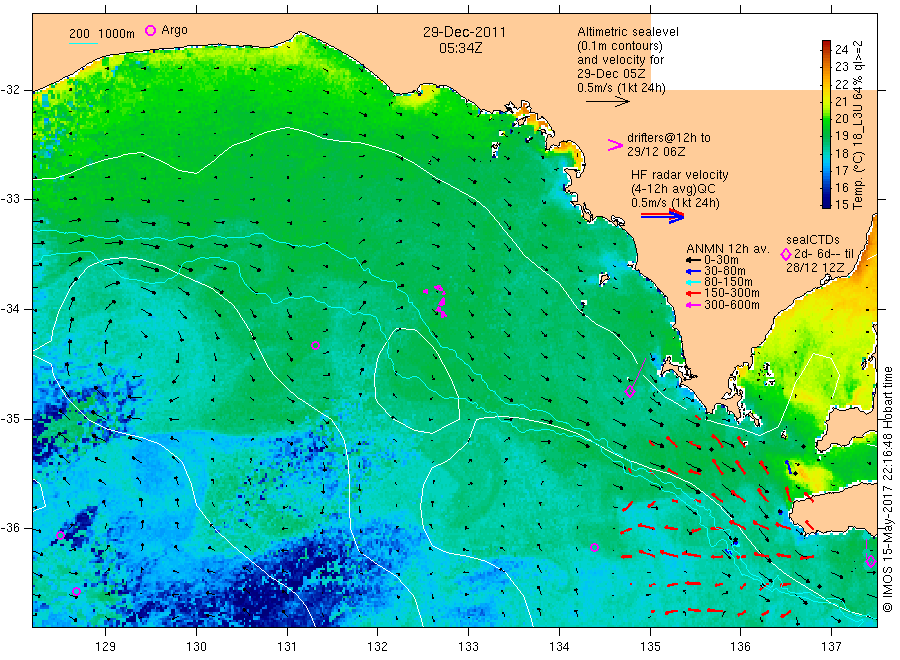Click the Argo float marker near 131.3E, 34.3S
Image resolution: width=900 pixels, height=660 pixels.
(x=315, y=345)
